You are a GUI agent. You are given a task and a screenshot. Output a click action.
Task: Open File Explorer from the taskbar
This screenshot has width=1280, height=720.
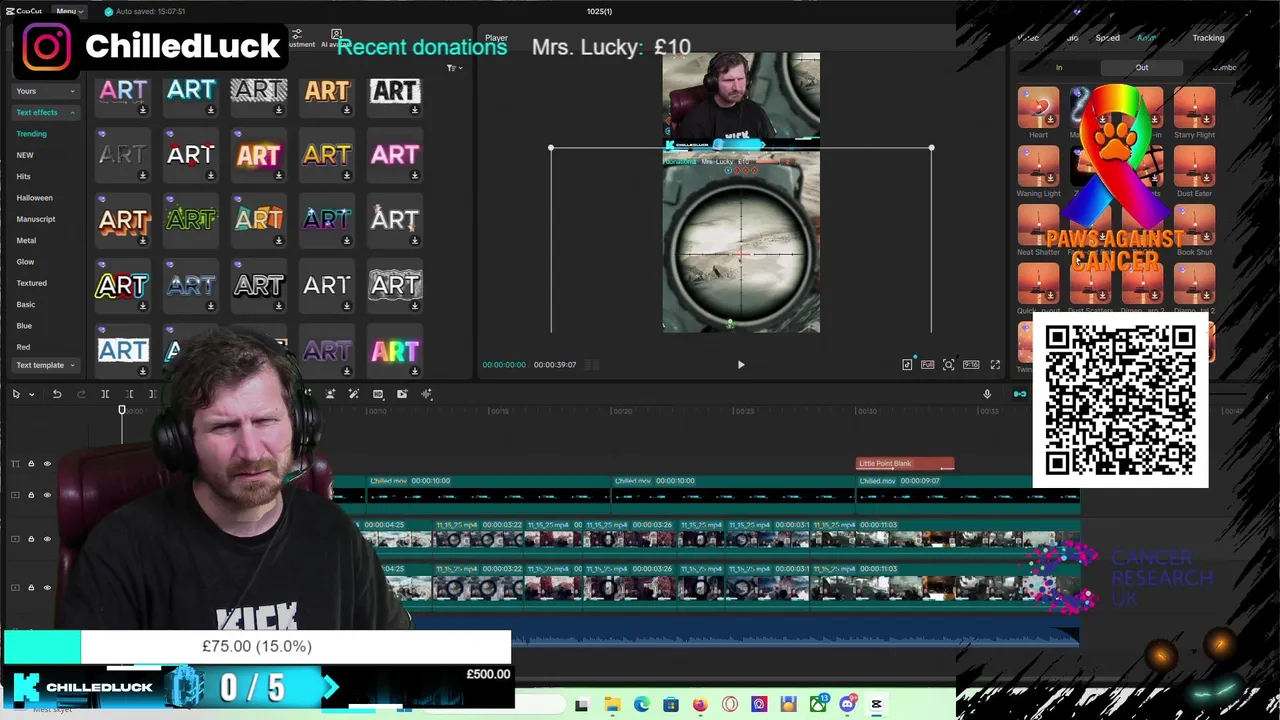(612, 705)
